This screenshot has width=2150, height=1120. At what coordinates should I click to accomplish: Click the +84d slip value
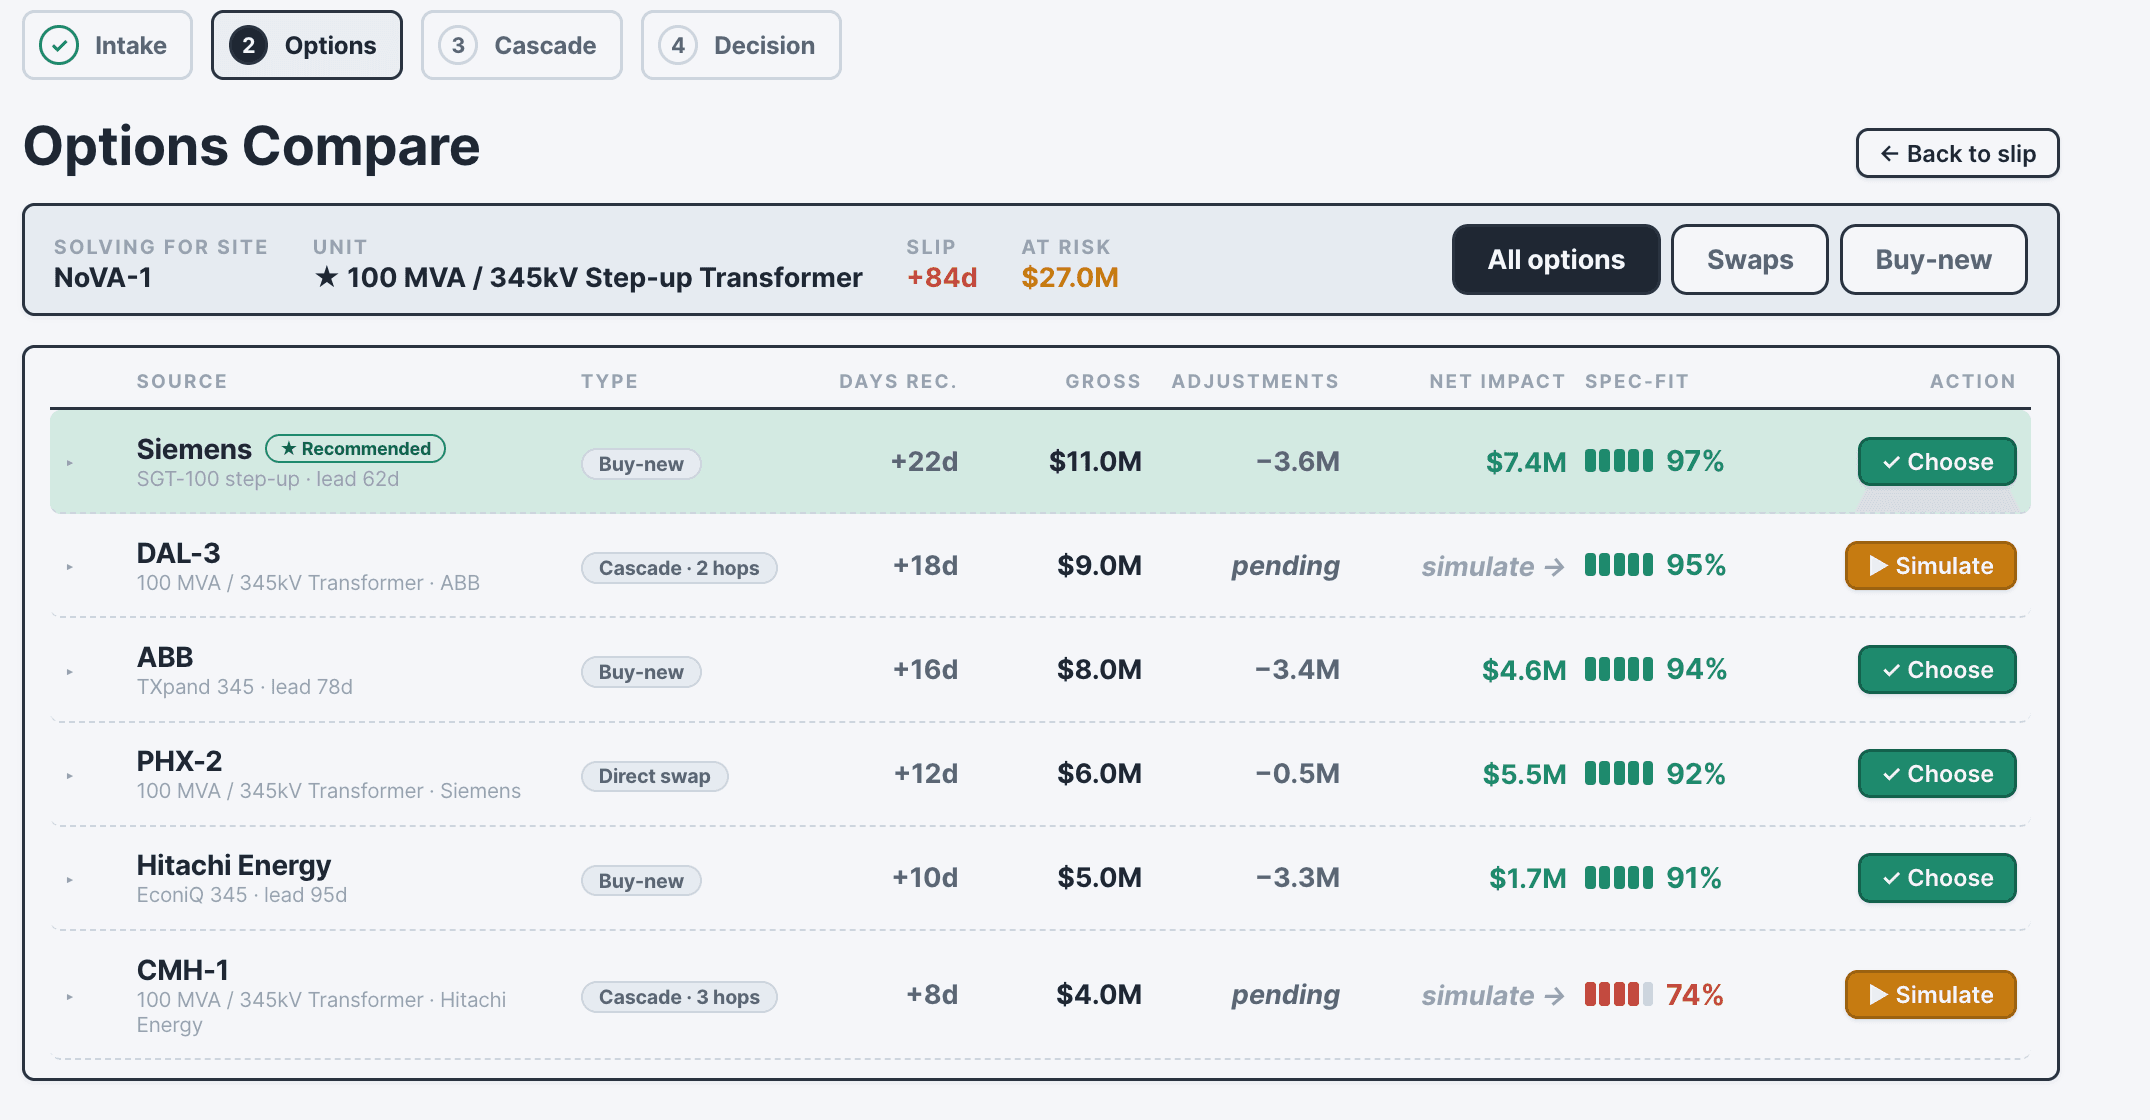pos(942,277)
